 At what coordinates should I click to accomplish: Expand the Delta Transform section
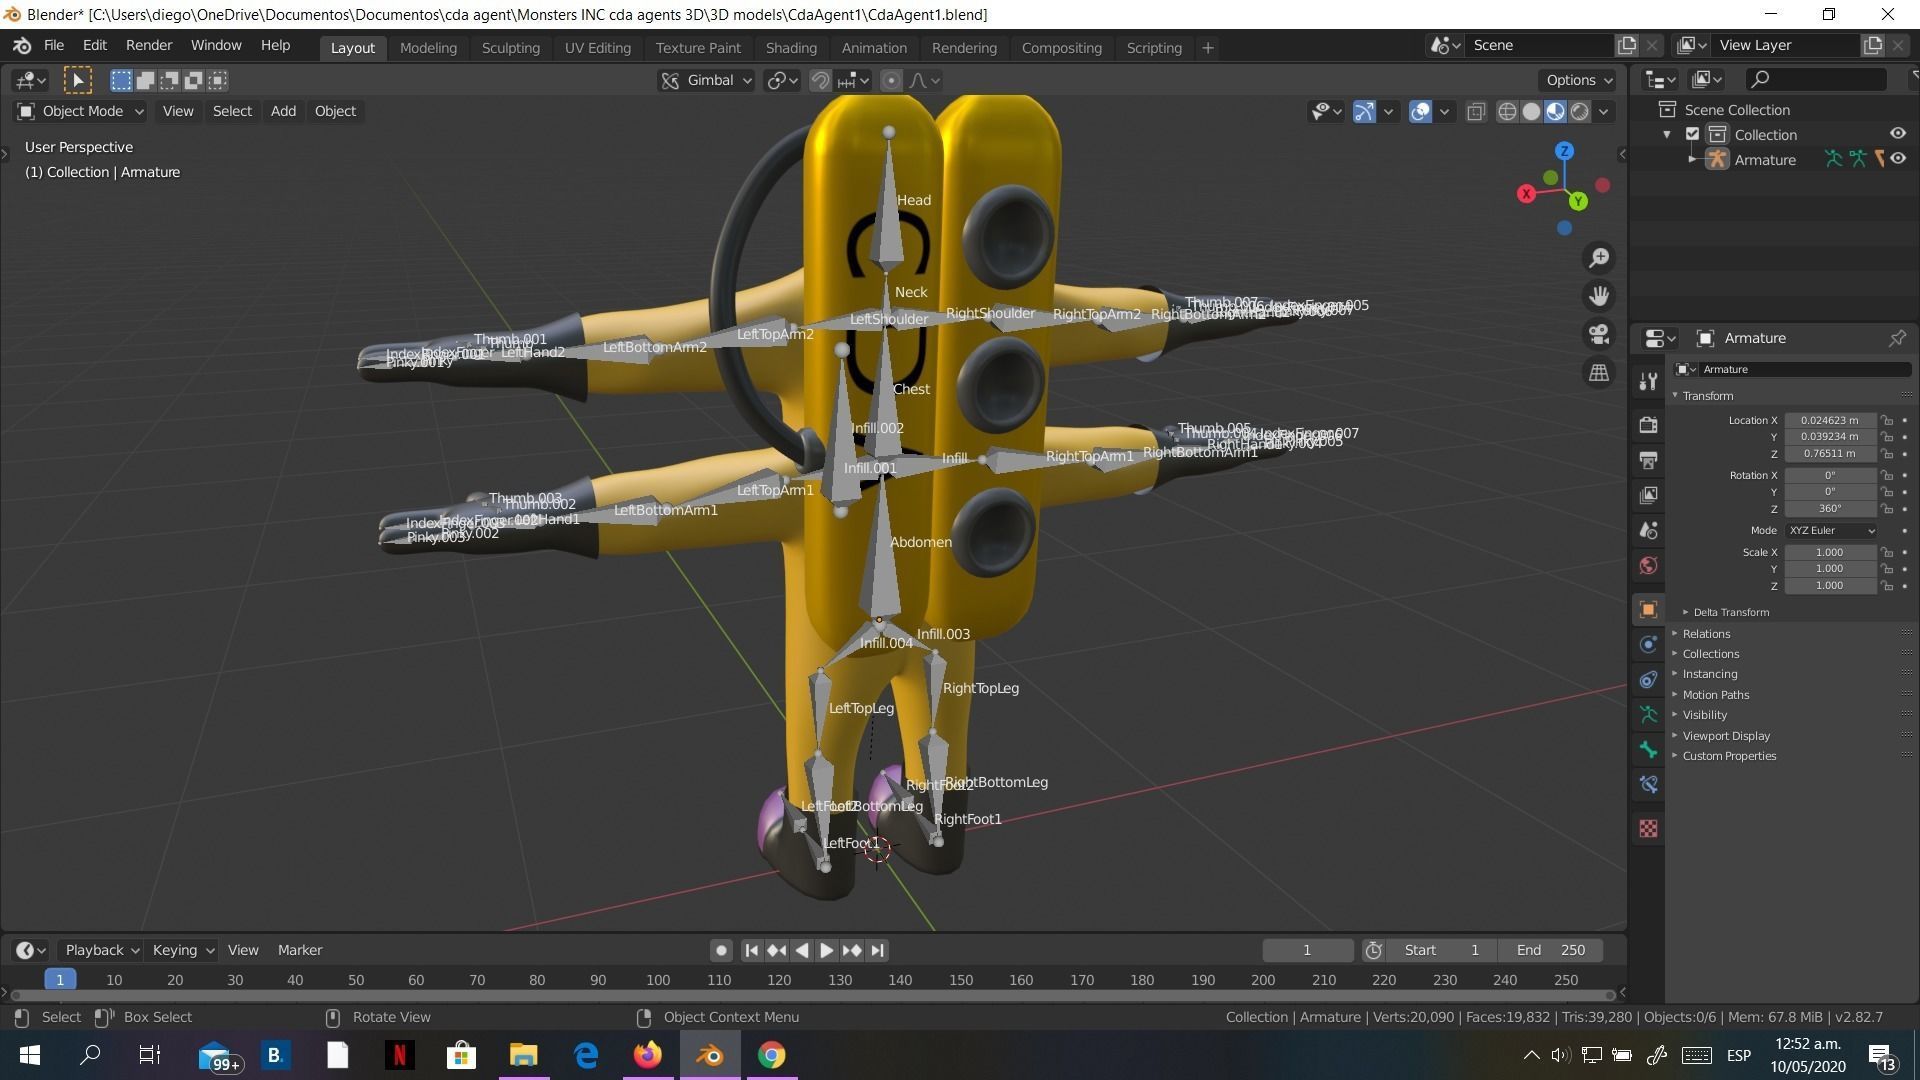tap(1732, 611)
